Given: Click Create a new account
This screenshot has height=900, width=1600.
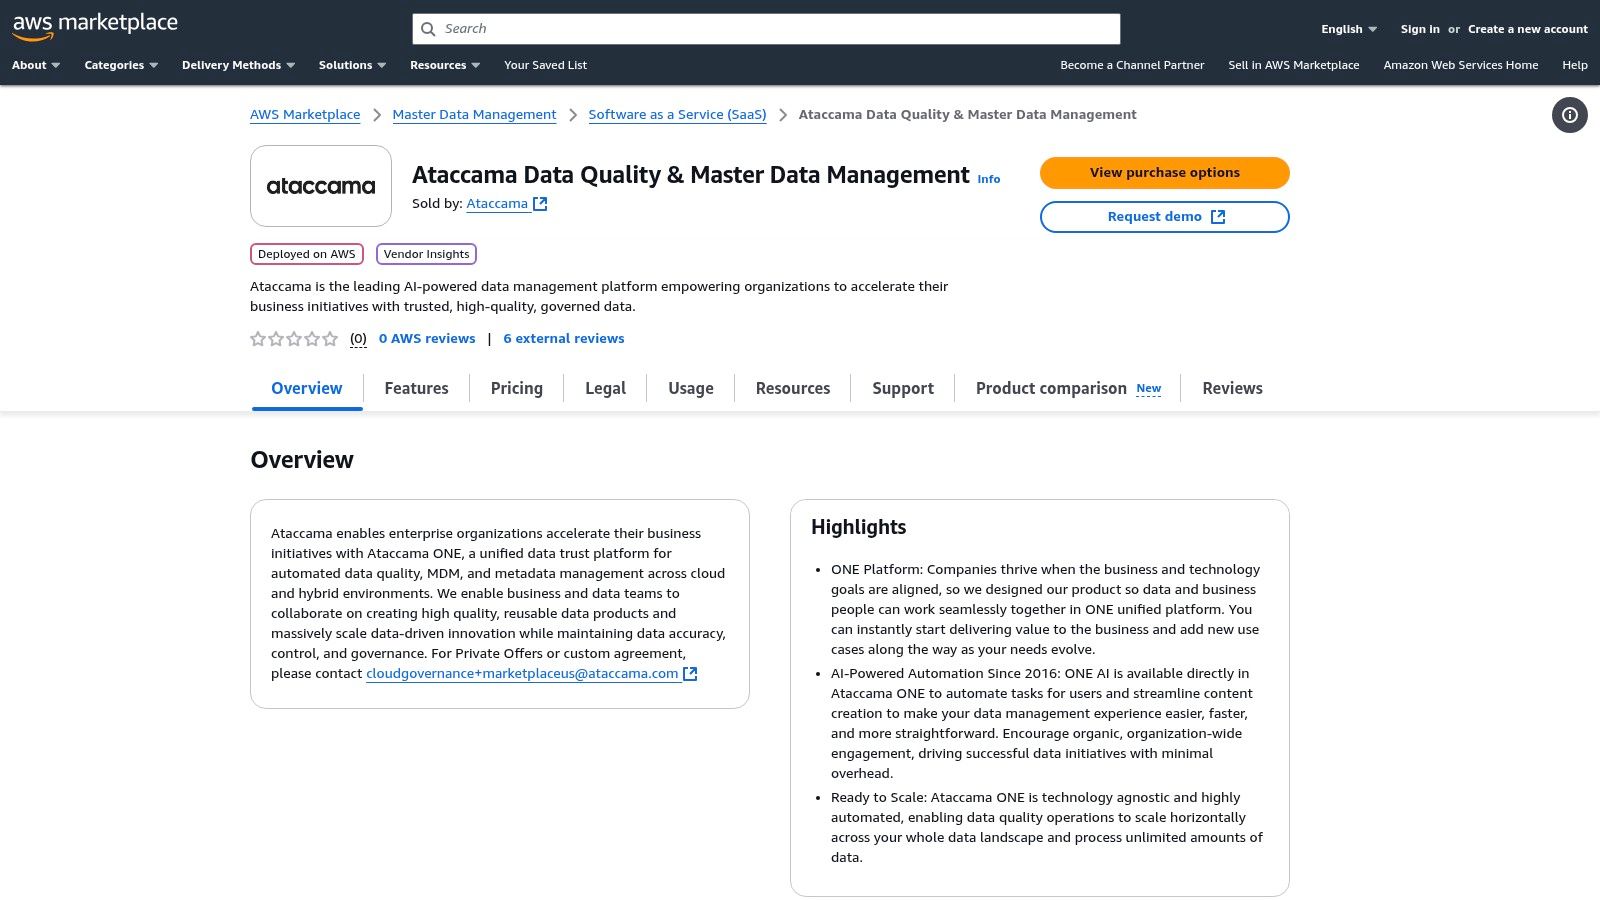Looking at the screenshot, I should click(1528, 29).
